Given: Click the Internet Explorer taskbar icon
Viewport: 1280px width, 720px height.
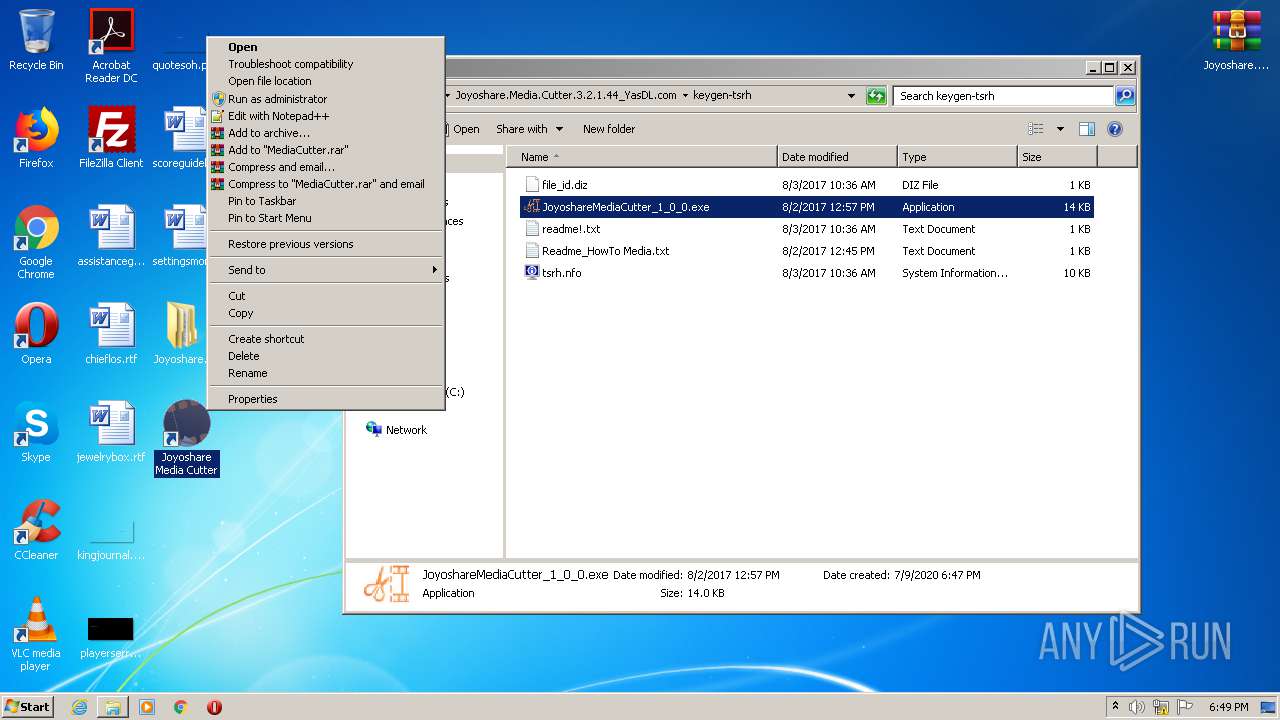Looking at the screenshot, I should pos(79,707).
